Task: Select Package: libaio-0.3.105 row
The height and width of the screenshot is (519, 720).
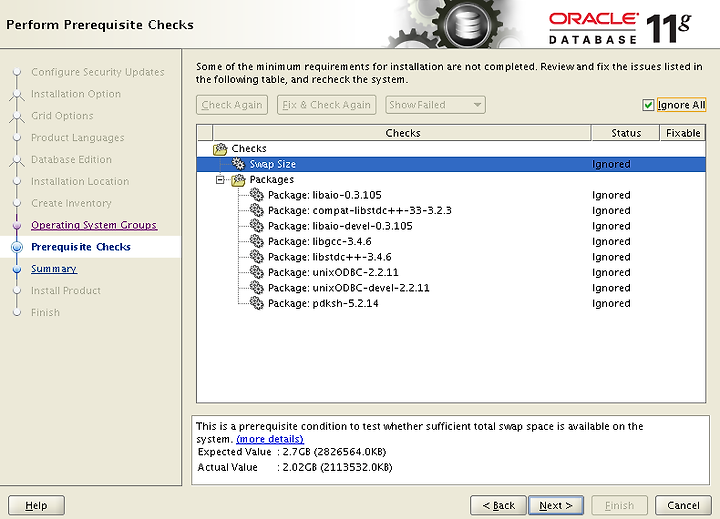Action: 451,195
